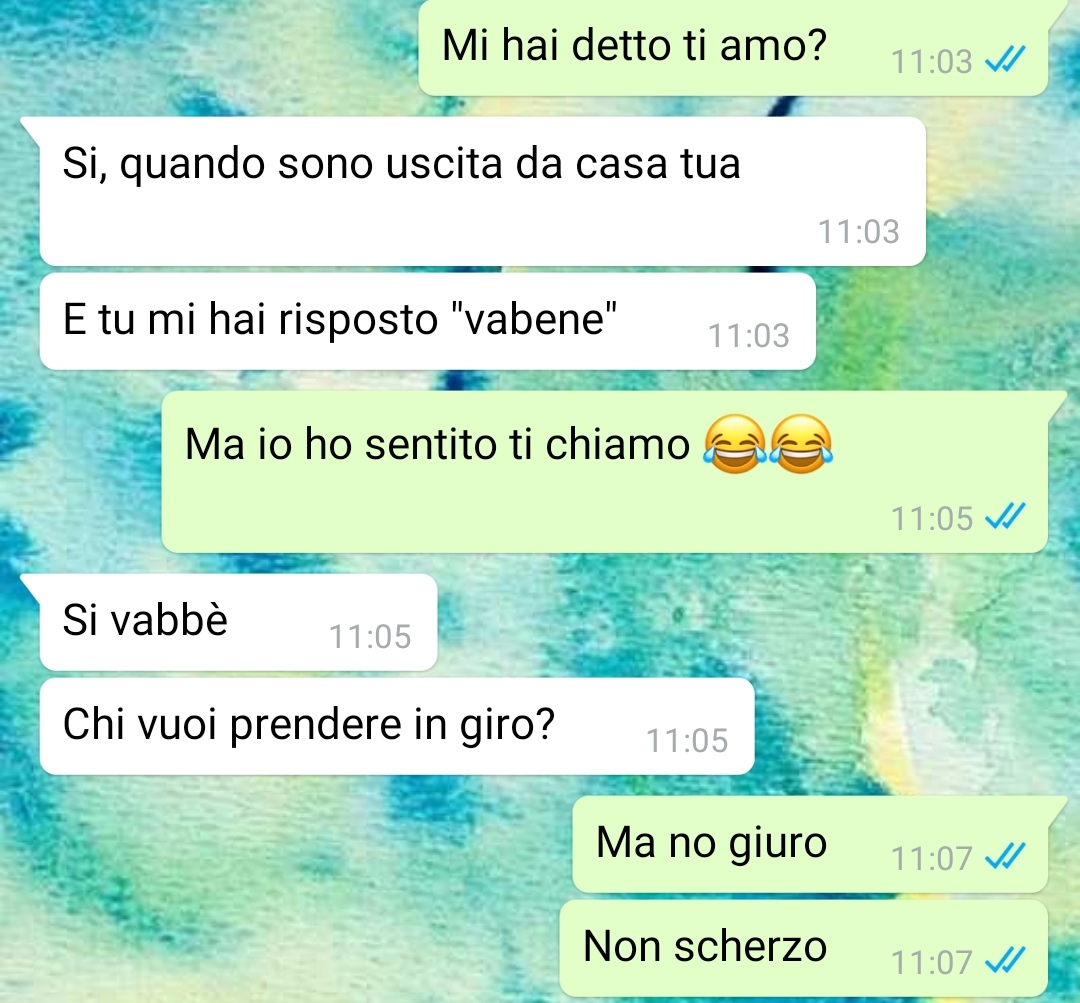Click the 11:07 timestamp on 'Ma no giuro'
The height and width of the screenshot is (1003, 1080).
931,858
